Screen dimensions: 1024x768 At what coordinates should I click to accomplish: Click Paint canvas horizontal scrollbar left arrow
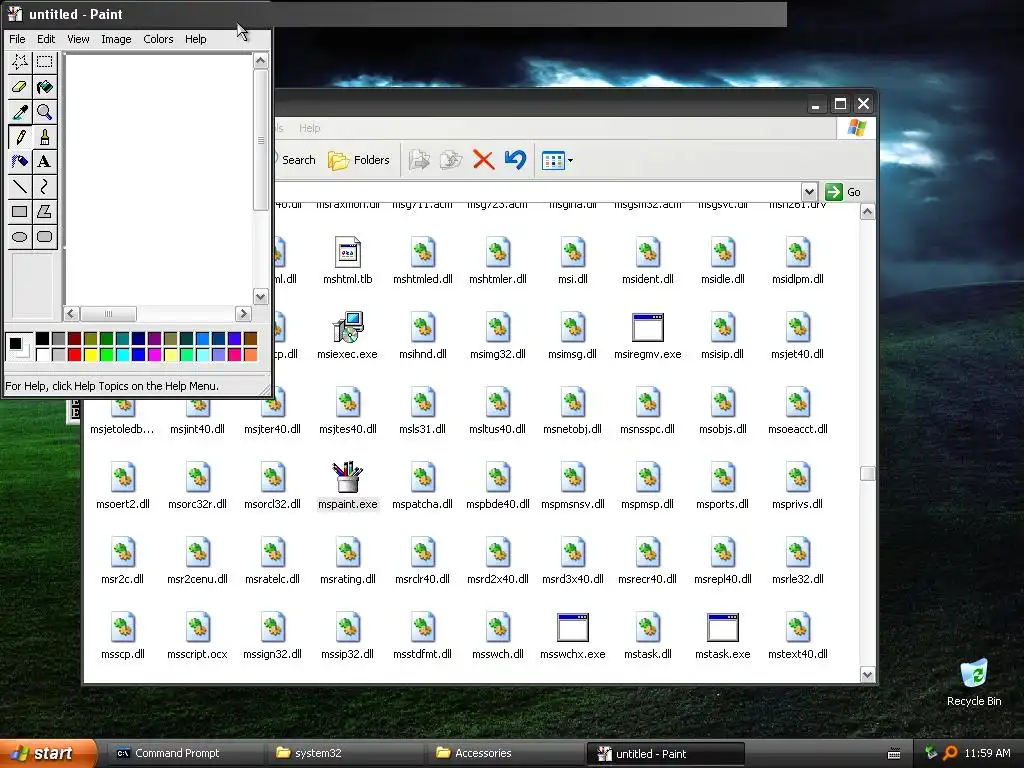[x=71, y=313]
